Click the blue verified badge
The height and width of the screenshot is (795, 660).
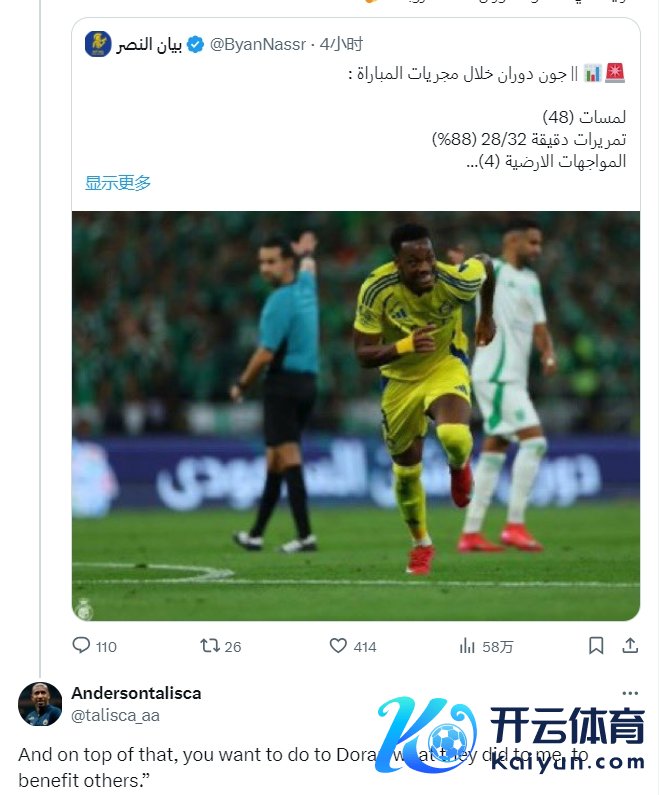195,45
